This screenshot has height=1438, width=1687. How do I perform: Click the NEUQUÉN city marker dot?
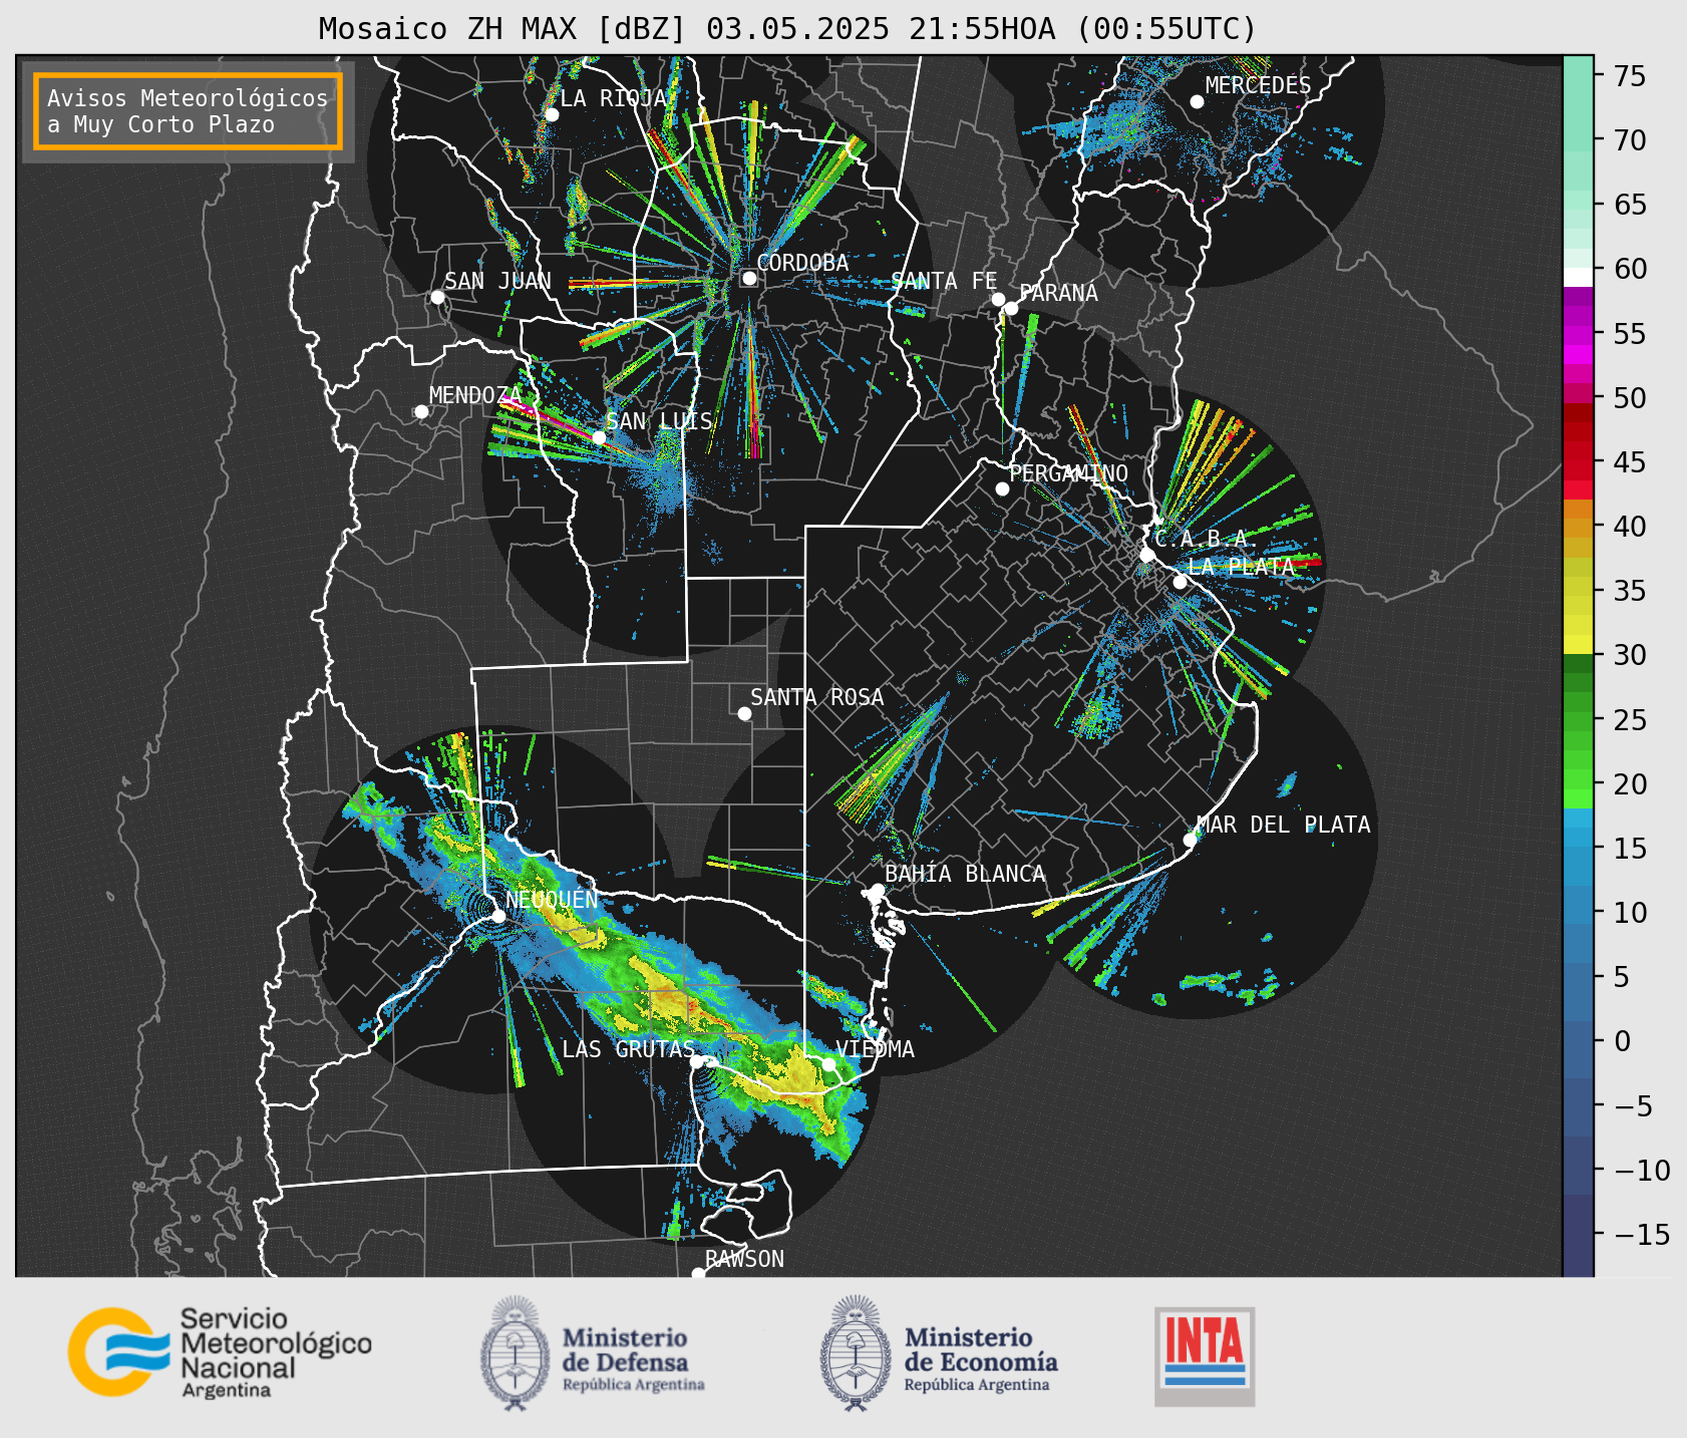pyautogui.click(x=498, y=916)
